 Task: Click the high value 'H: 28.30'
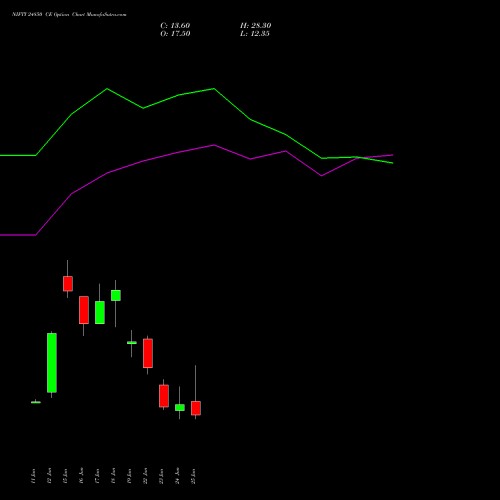click(x=255, y=26)
